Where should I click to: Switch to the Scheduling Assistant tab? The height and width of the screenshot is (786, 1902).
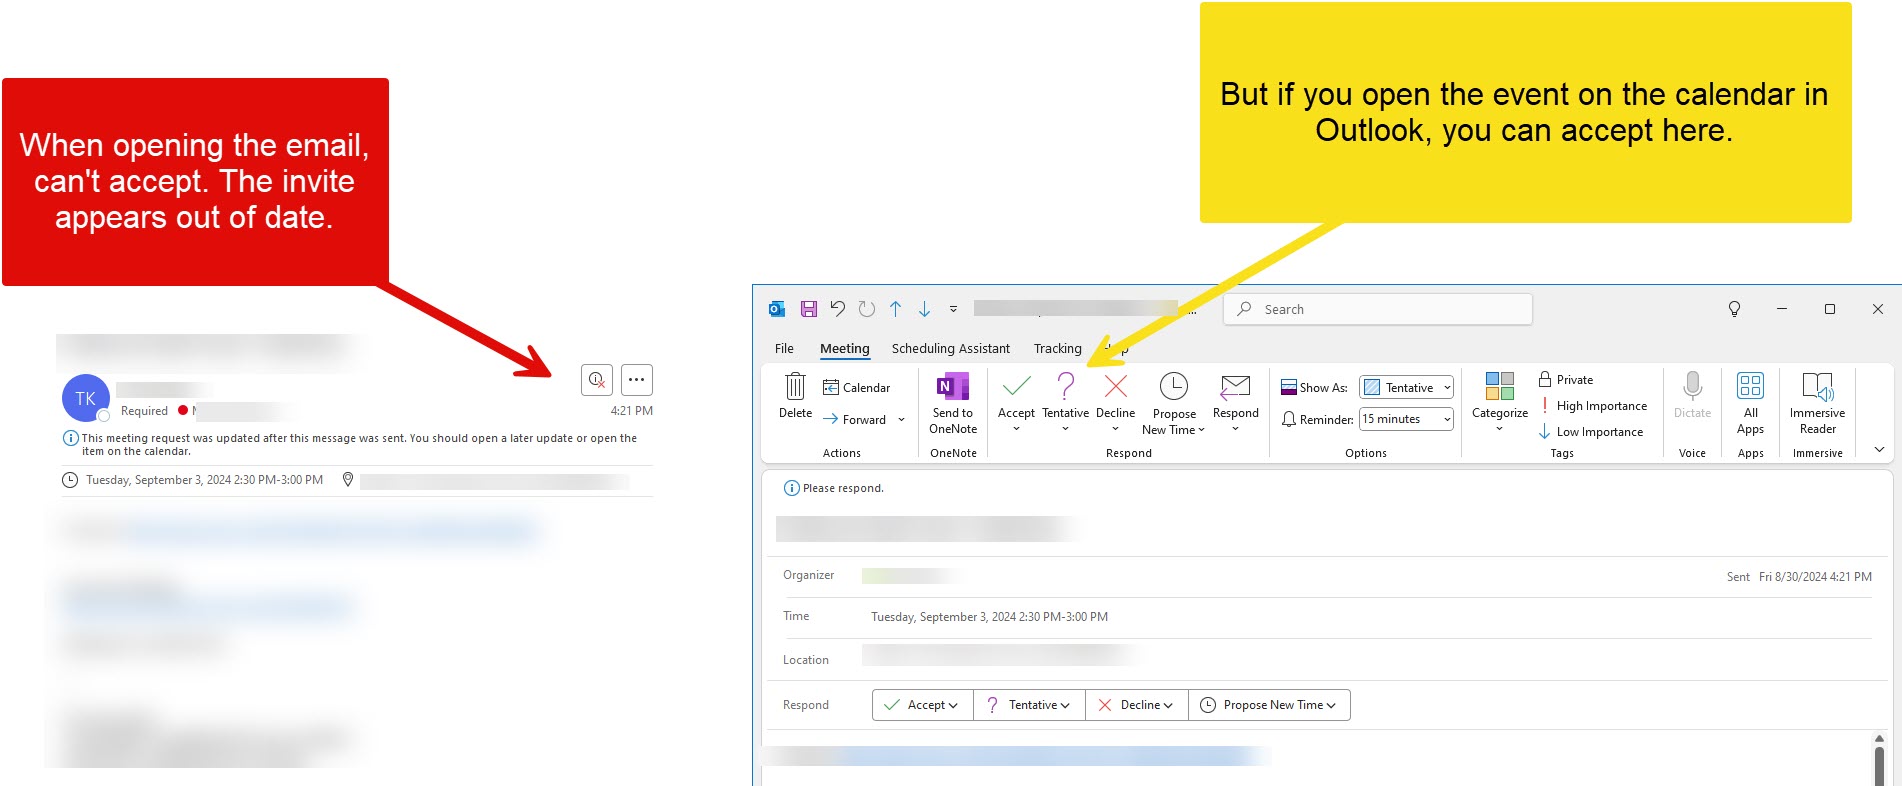[x=950, y=349]
